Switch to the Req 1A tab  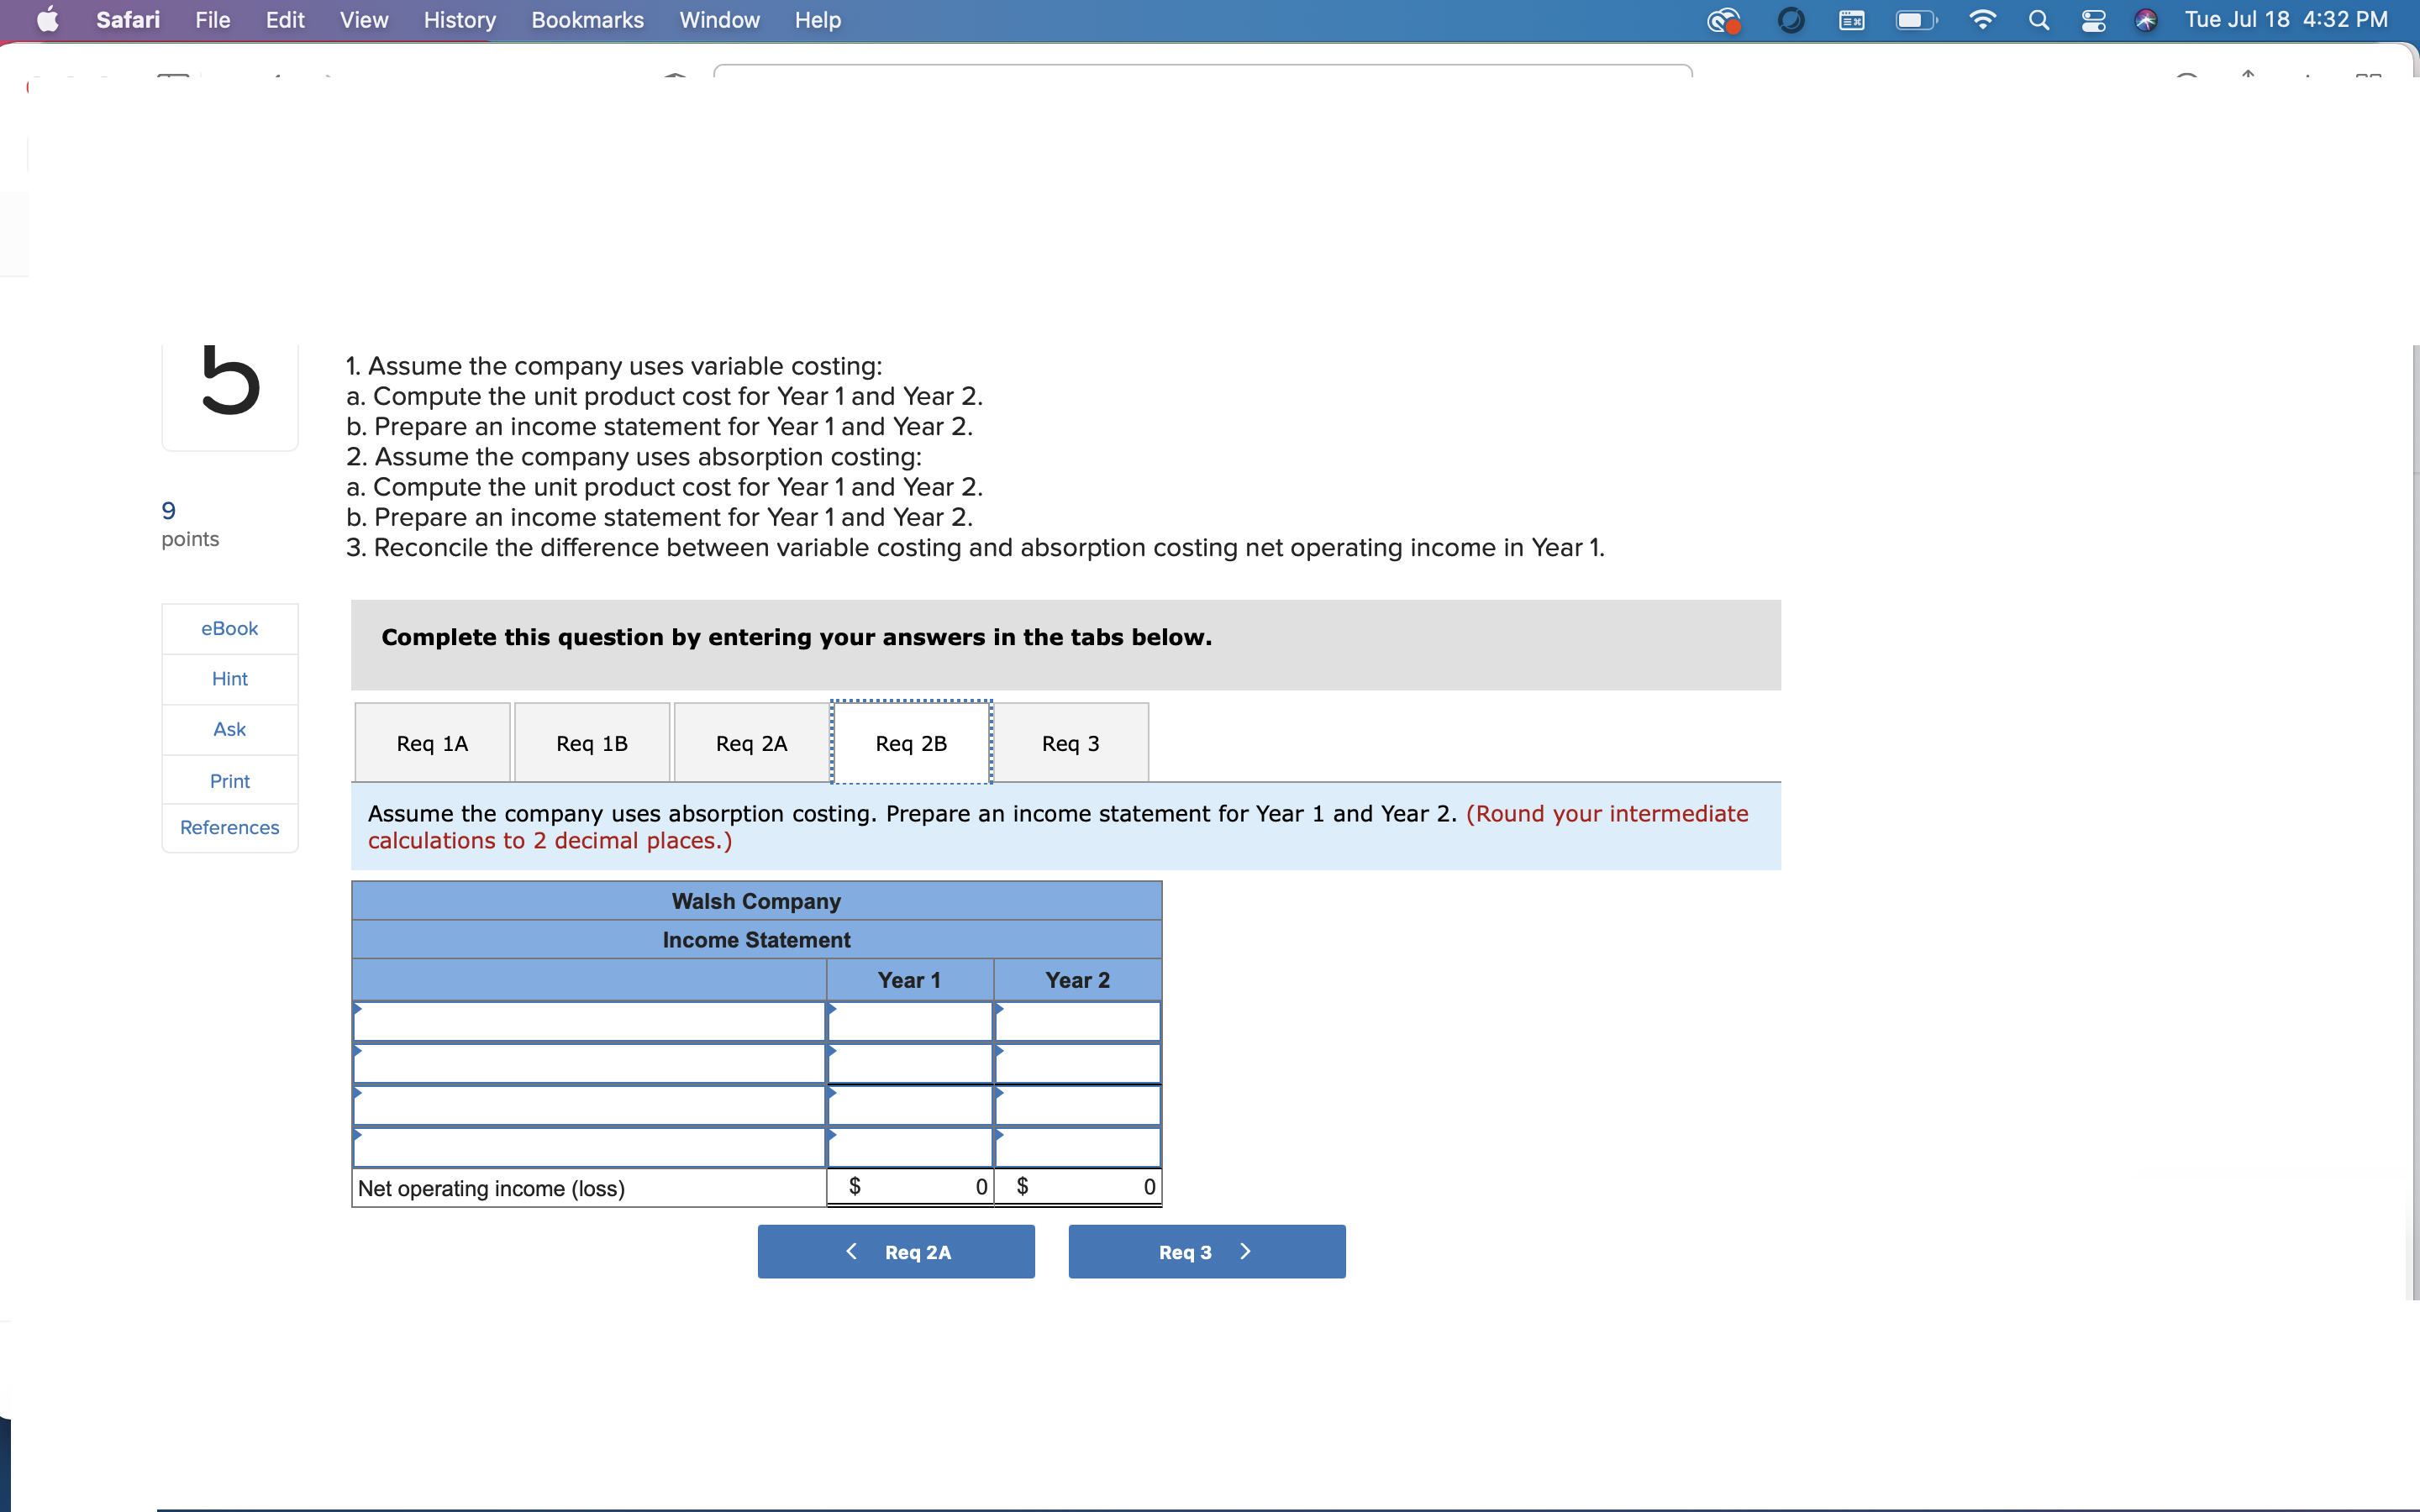(431, 743)
